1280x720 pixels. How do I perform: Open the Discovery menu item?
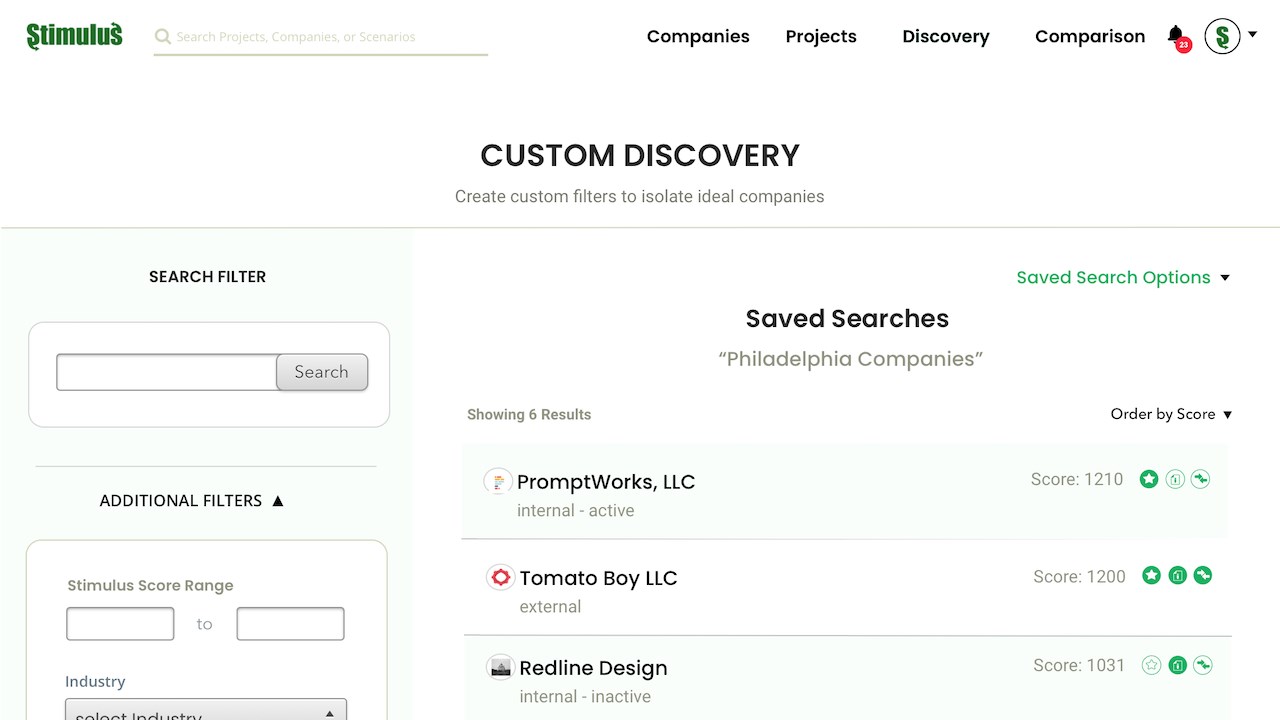[945, 36]
